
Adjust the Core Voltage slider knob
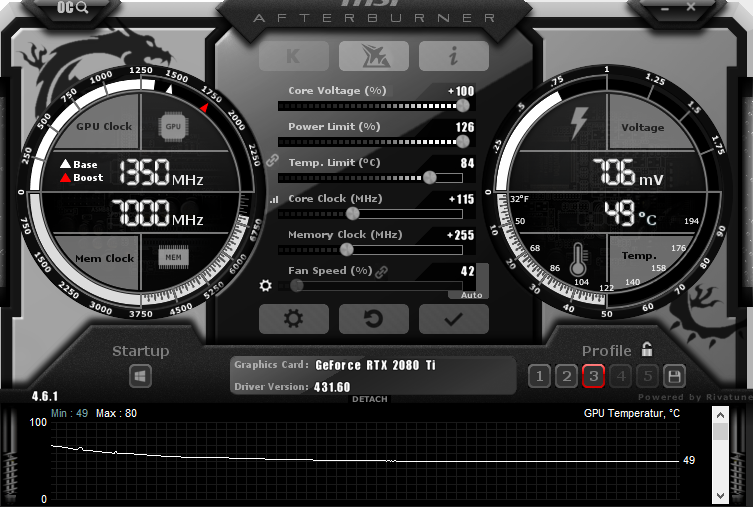point(462,106)
